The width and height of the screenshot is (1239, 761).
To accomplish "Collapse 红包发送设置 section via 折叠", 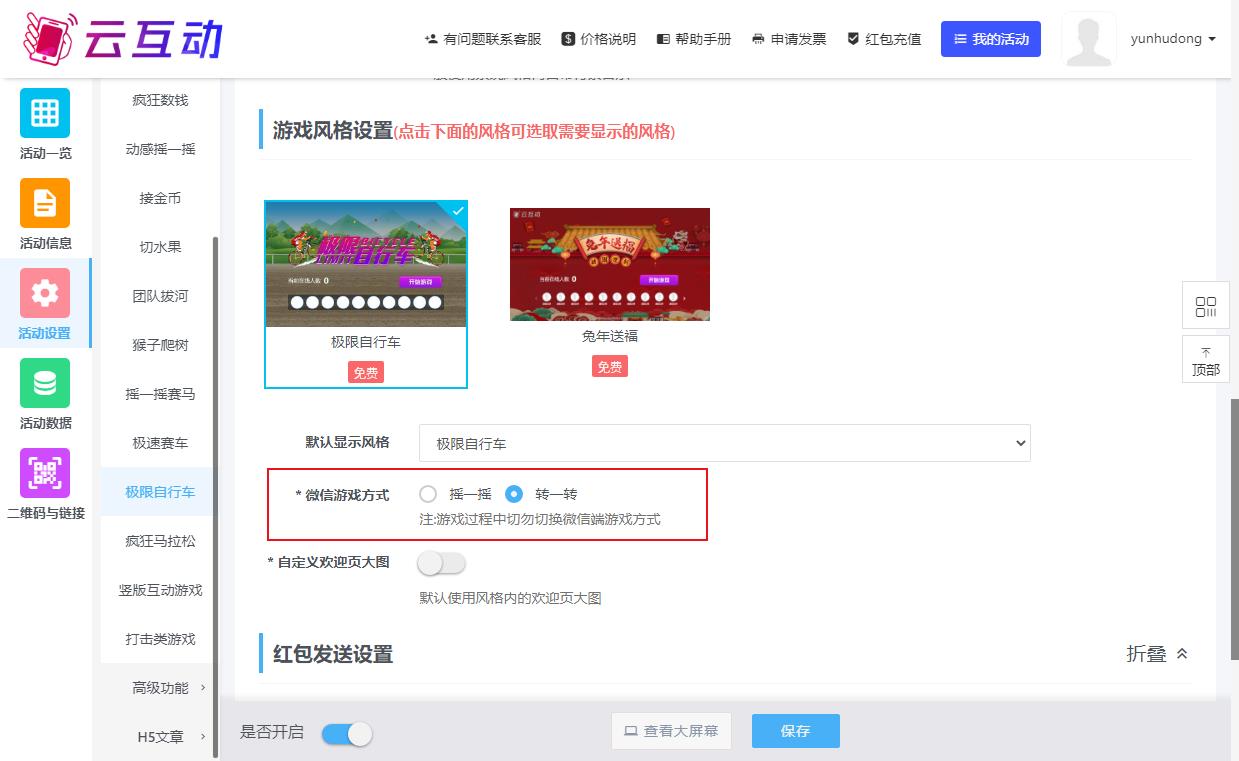I will pyautogui.click(x=1158, y=654).
